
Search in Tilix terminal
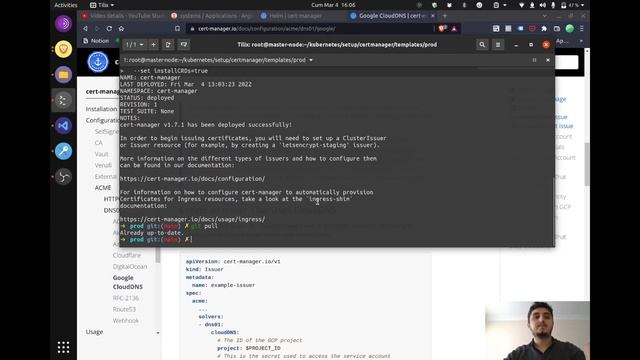(x=482, y=44)
